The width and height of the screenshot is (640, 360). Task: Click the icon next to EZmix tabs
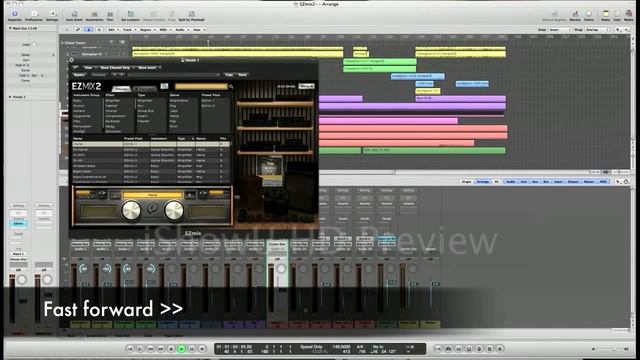tap(164, 86)
